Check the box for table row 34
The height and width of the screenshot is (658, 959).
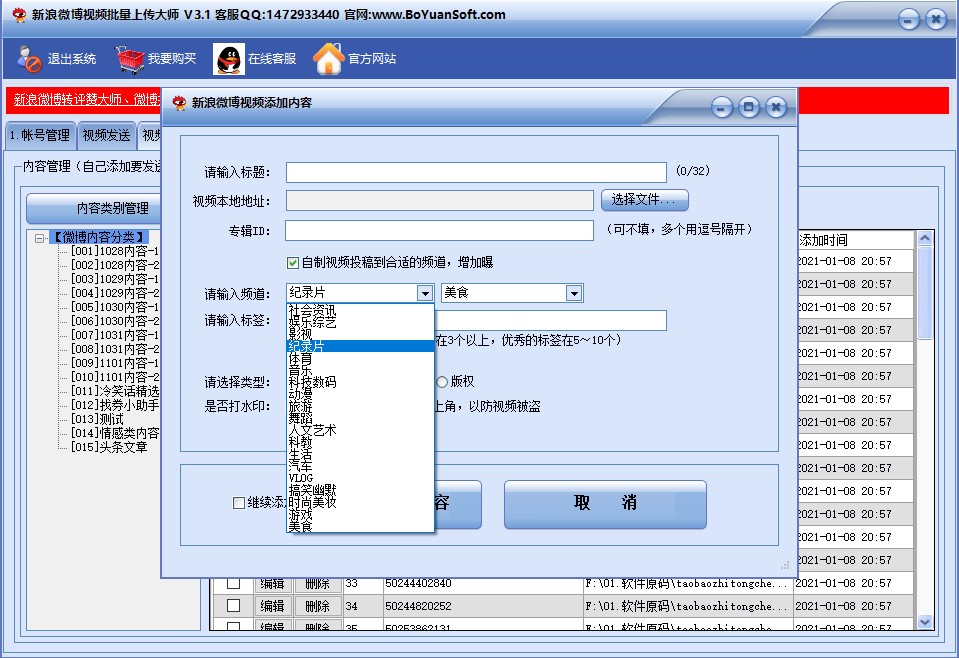[x=233, y=605]
